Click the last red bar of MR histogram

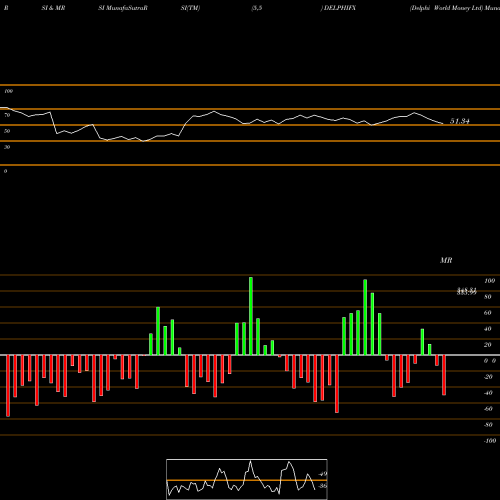click(444, 375)
